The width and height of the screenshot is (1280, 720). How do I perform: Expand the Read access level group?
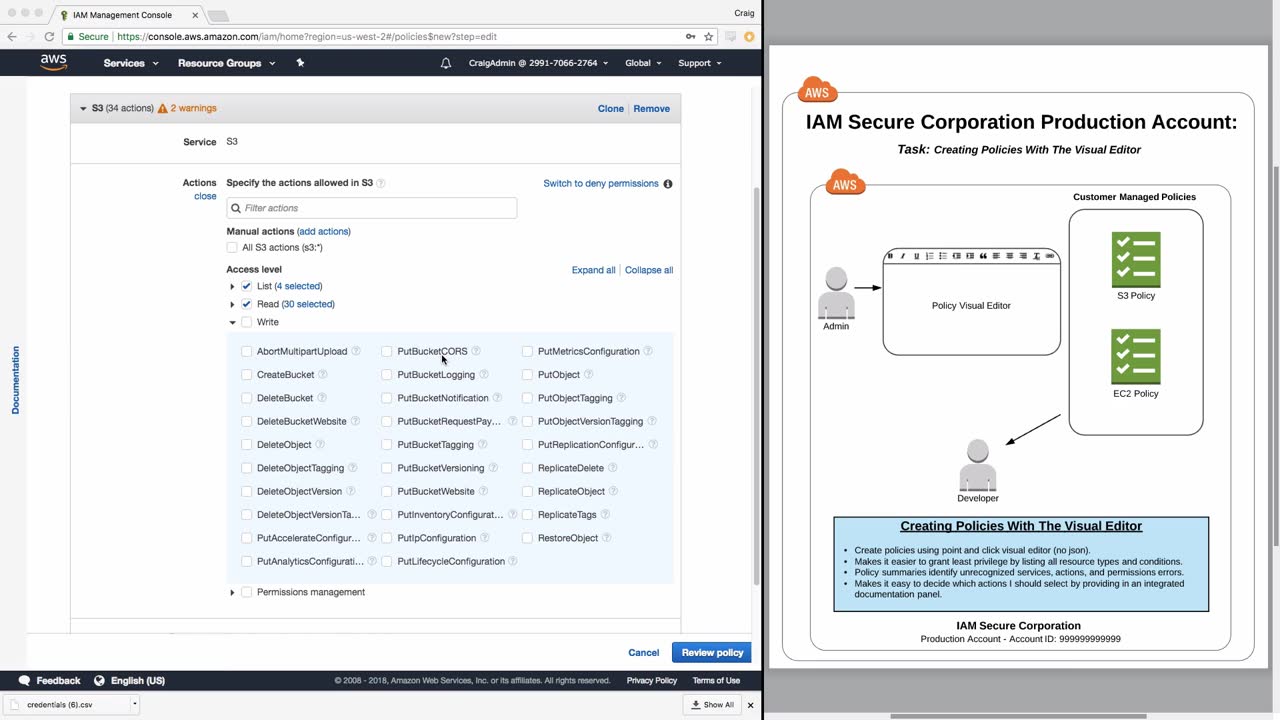[x=232, y=304]
